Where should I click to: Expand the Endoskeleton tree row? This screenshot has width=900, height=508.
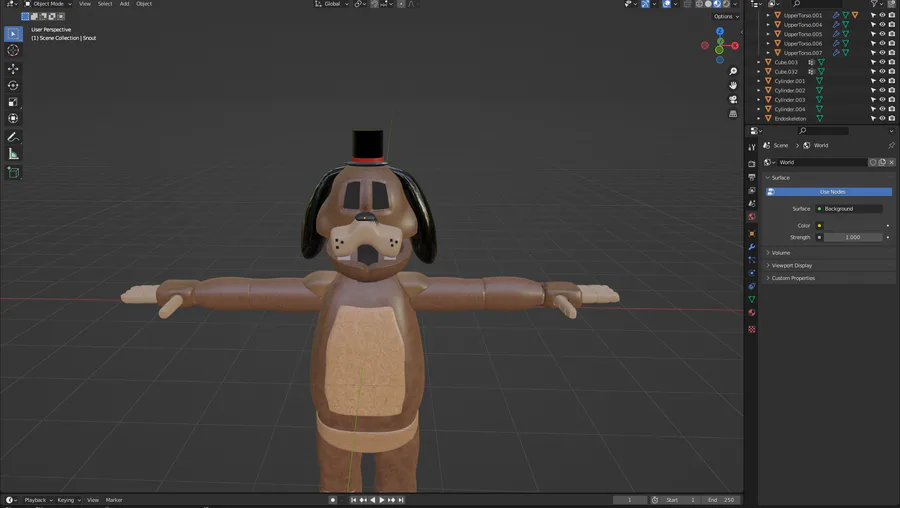(x=759, y=118)
